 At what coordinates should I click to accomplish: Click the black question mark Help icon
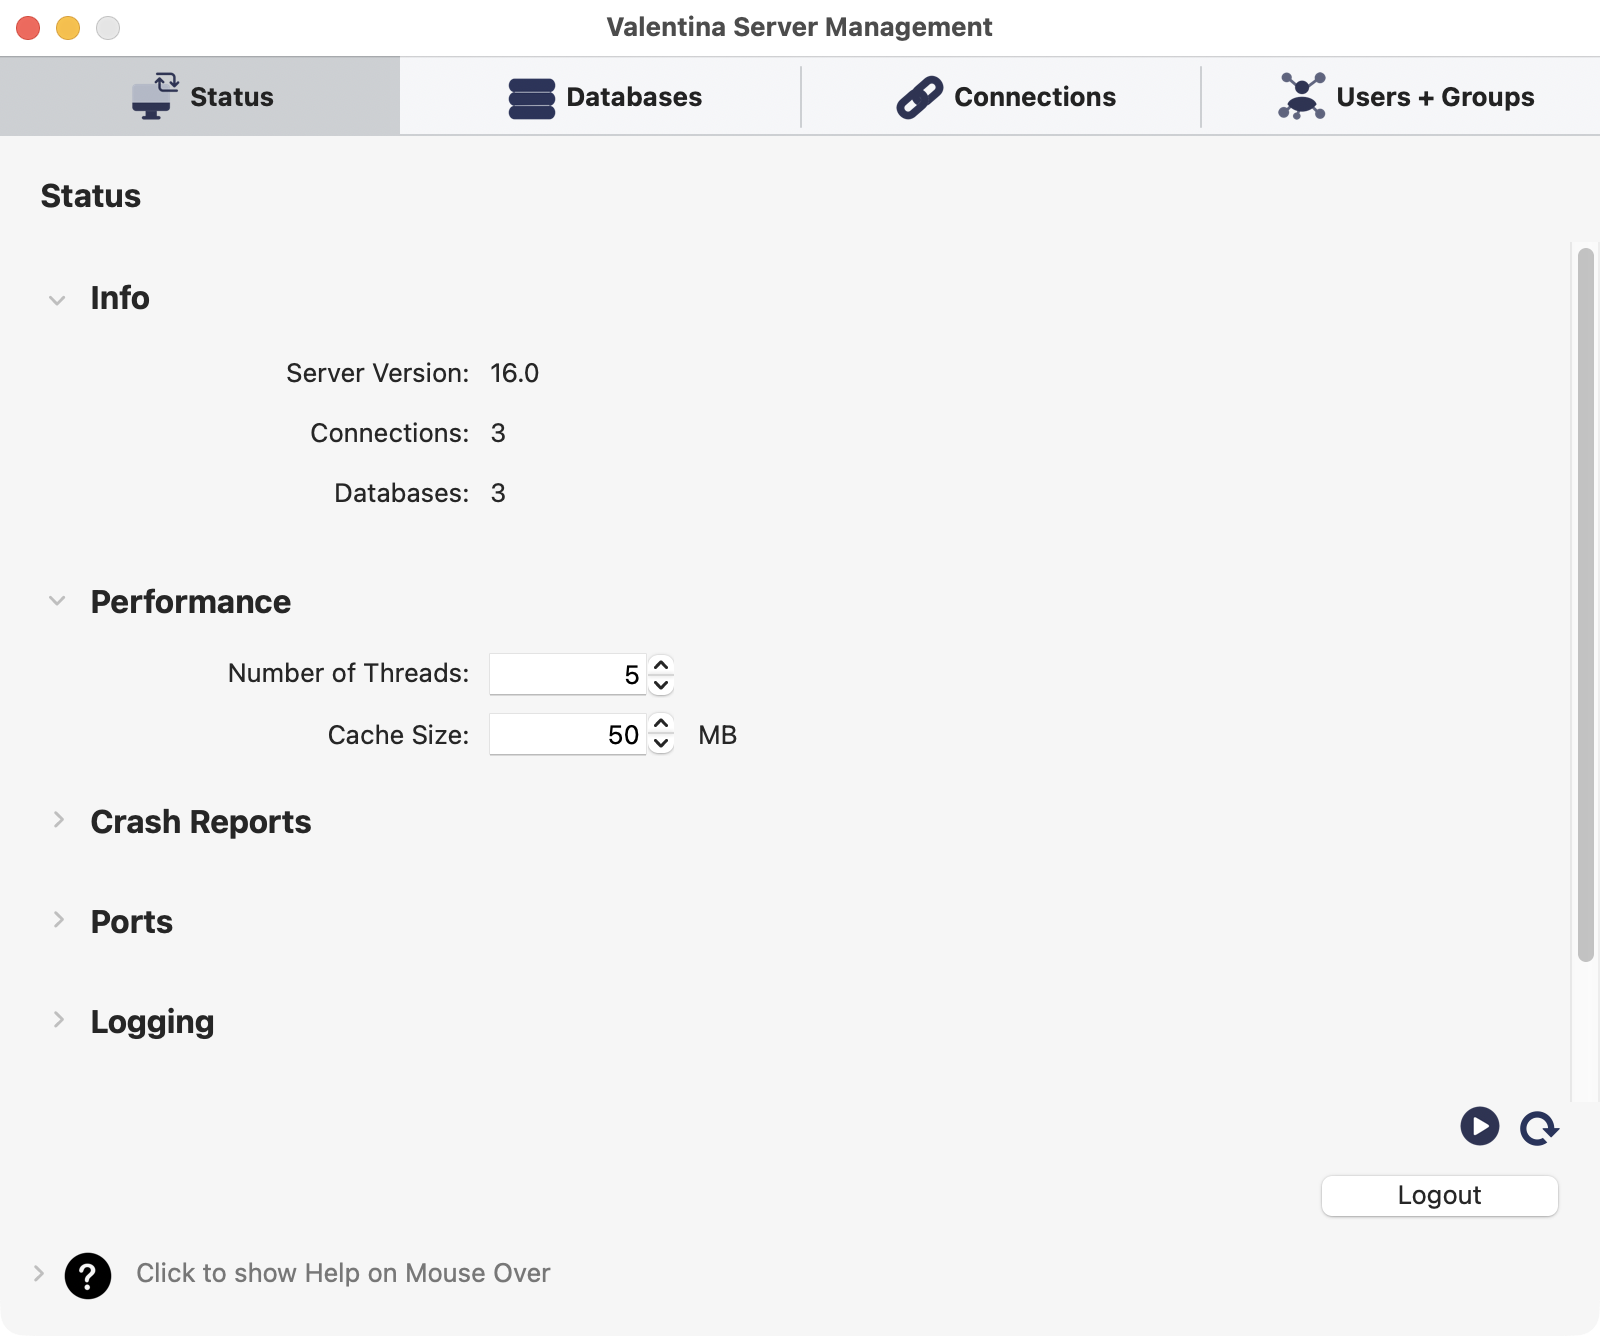point(88,1275)
